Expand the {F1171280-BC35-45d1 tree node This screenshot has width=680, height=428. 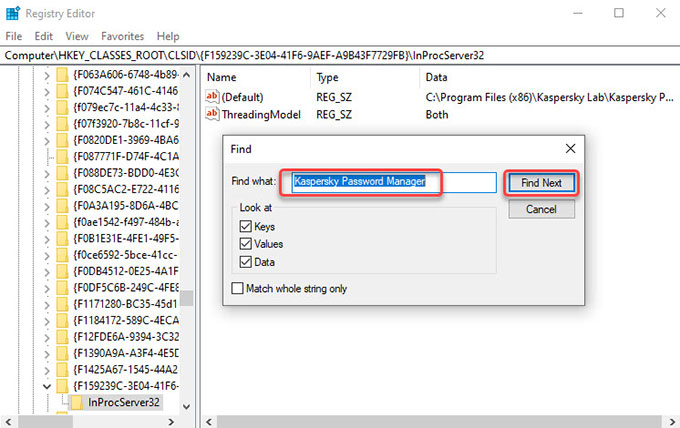(47, 304)
